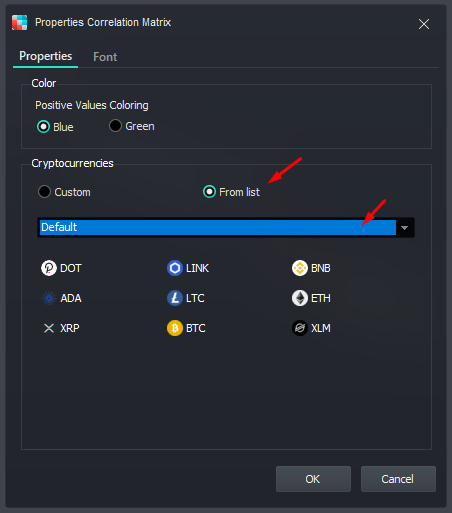Screen dimensions: 452x513
Task: Switch to the Font tab
Action: [x=105, y=57]
